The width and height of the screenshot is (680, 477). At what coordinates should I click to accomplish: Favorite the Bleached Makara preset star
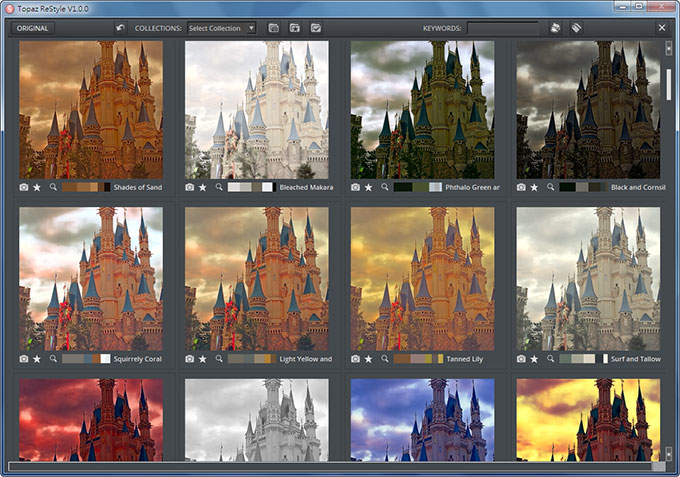click(x=203, y=187)
